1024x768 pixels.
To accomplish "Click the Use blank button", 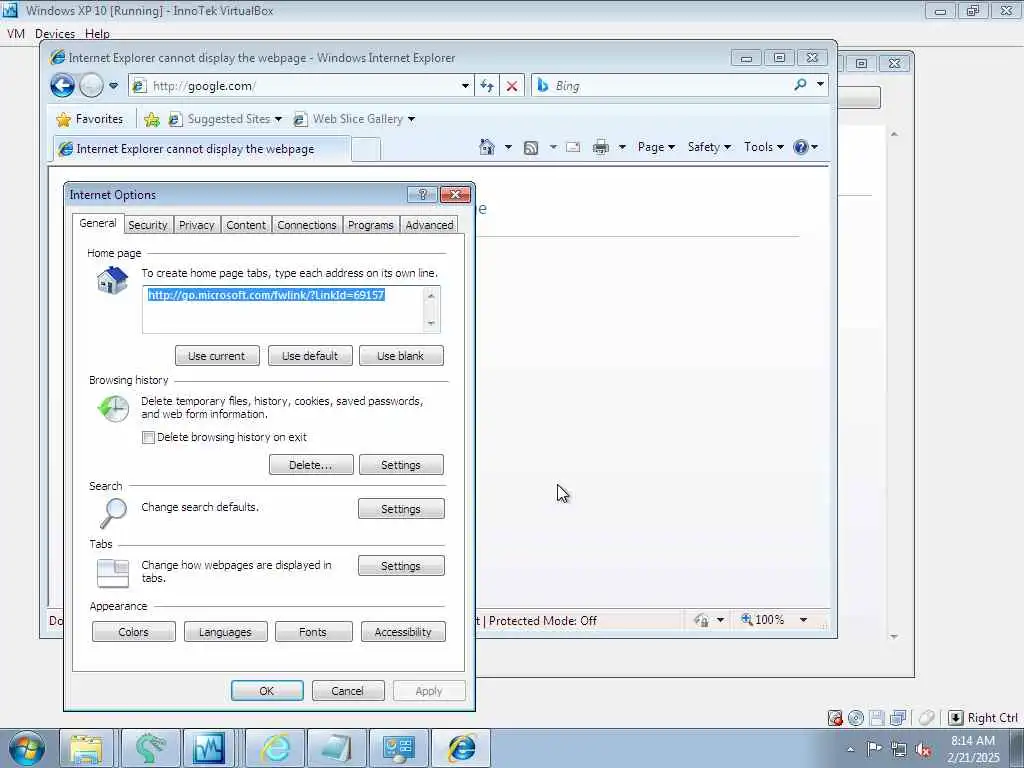I will coord(401,356).
